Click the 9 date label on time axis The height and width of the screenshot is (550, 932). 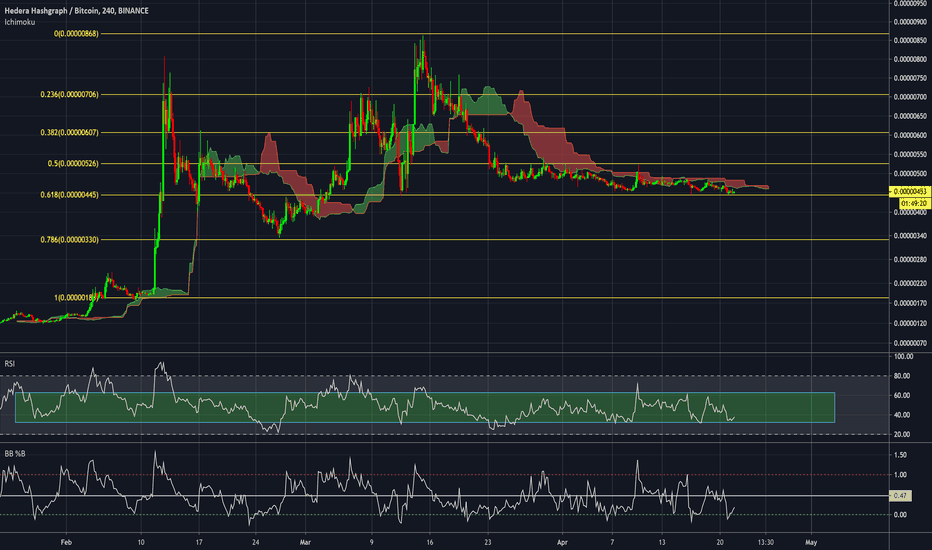pyautogui.click(x=371, y=542)
